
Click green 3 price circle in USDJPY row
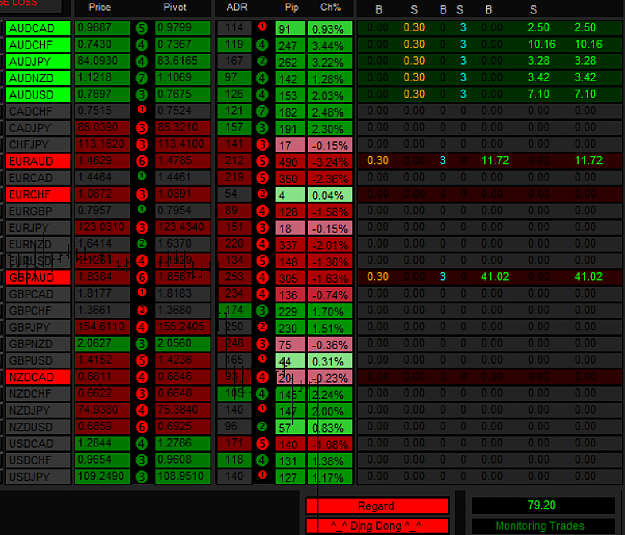[x=142, y=477]
